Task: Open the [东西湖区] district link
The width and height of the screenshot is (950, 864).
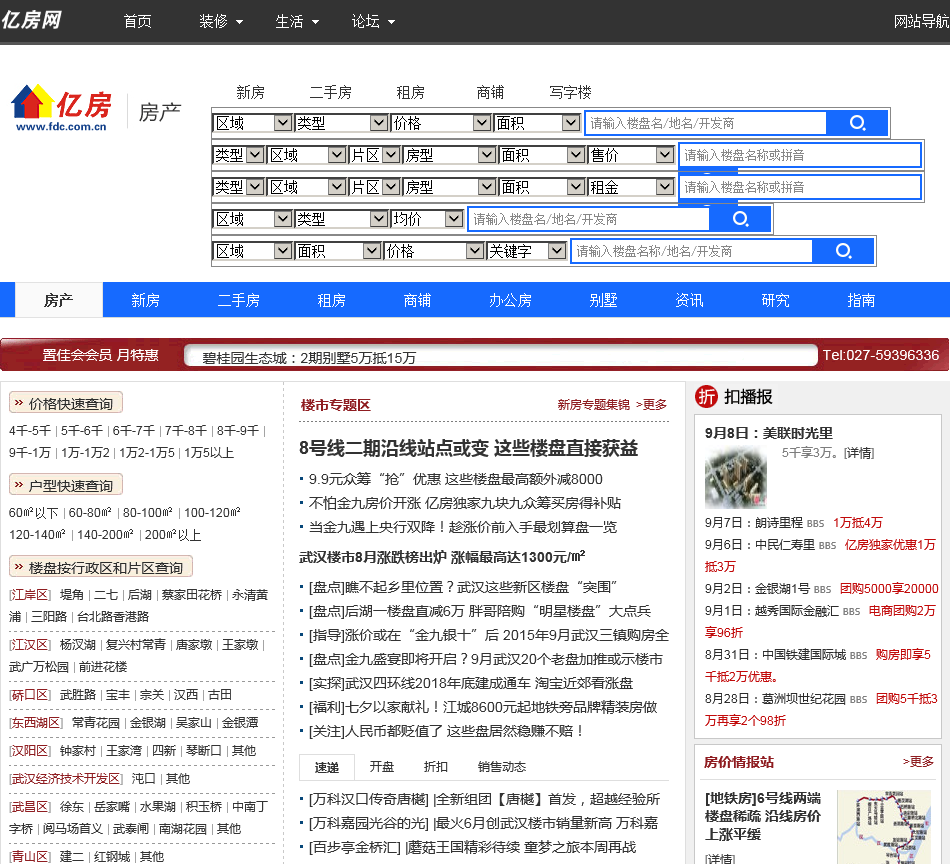Action: pos(36,722)
